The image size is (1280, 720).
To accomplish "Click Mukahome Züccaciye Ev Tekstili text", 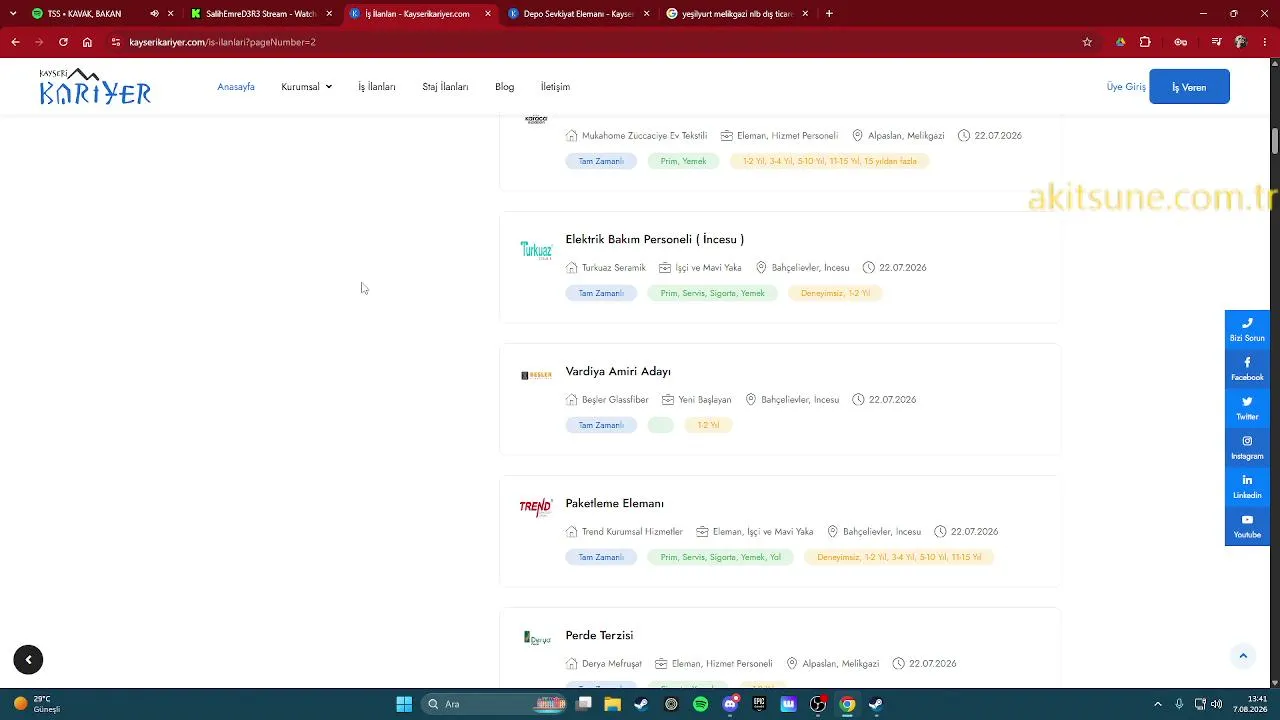I will (x=644, y=136).
